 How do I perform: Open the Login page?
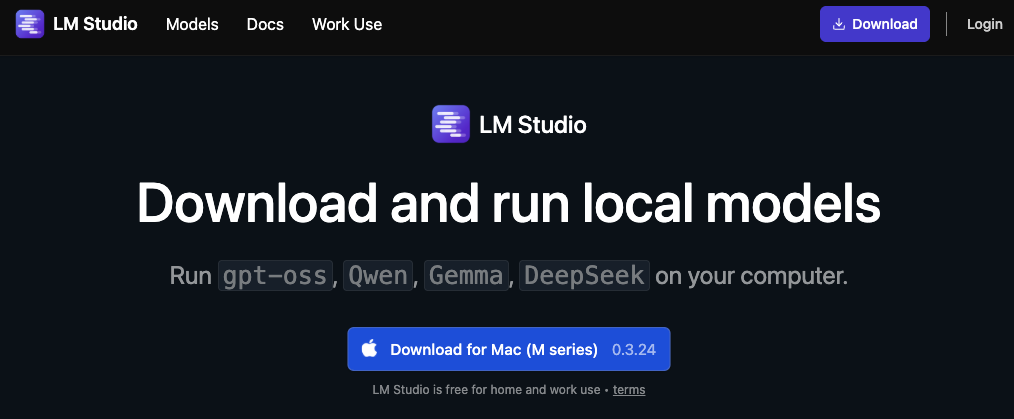coord(984,25)
